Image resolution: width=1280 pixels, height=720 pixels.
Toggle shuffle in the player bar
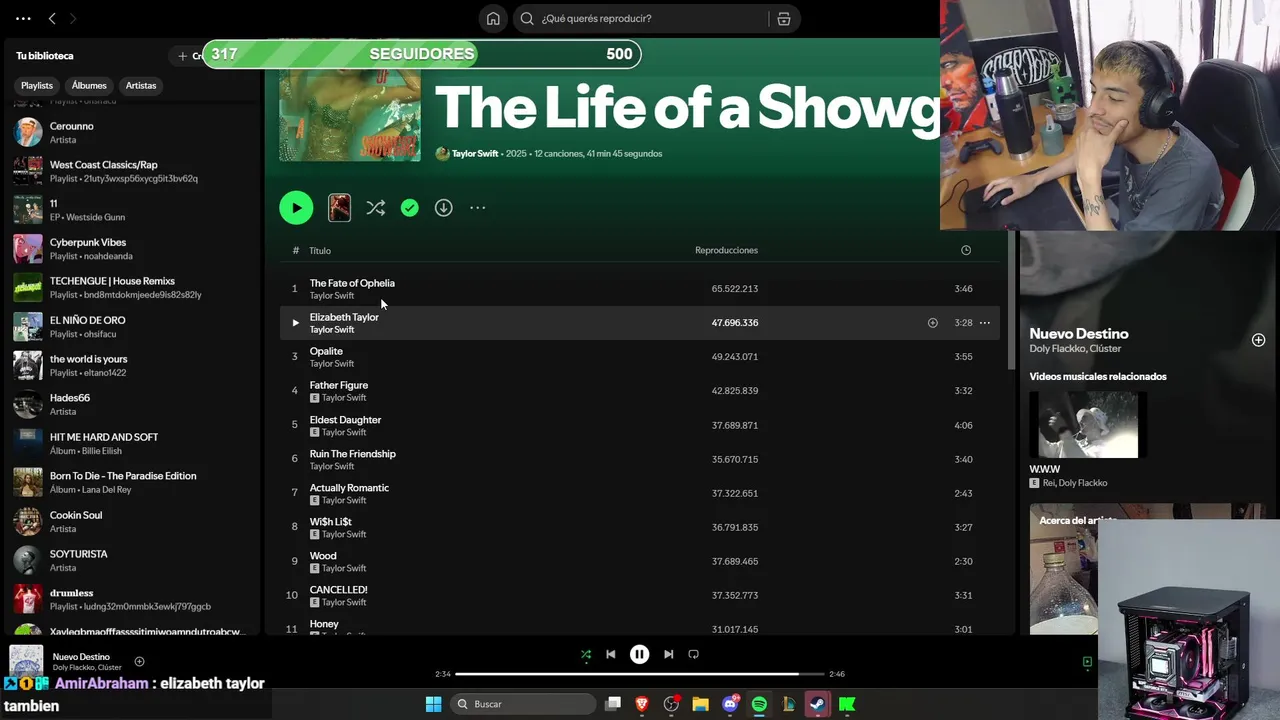pos(586,655)
